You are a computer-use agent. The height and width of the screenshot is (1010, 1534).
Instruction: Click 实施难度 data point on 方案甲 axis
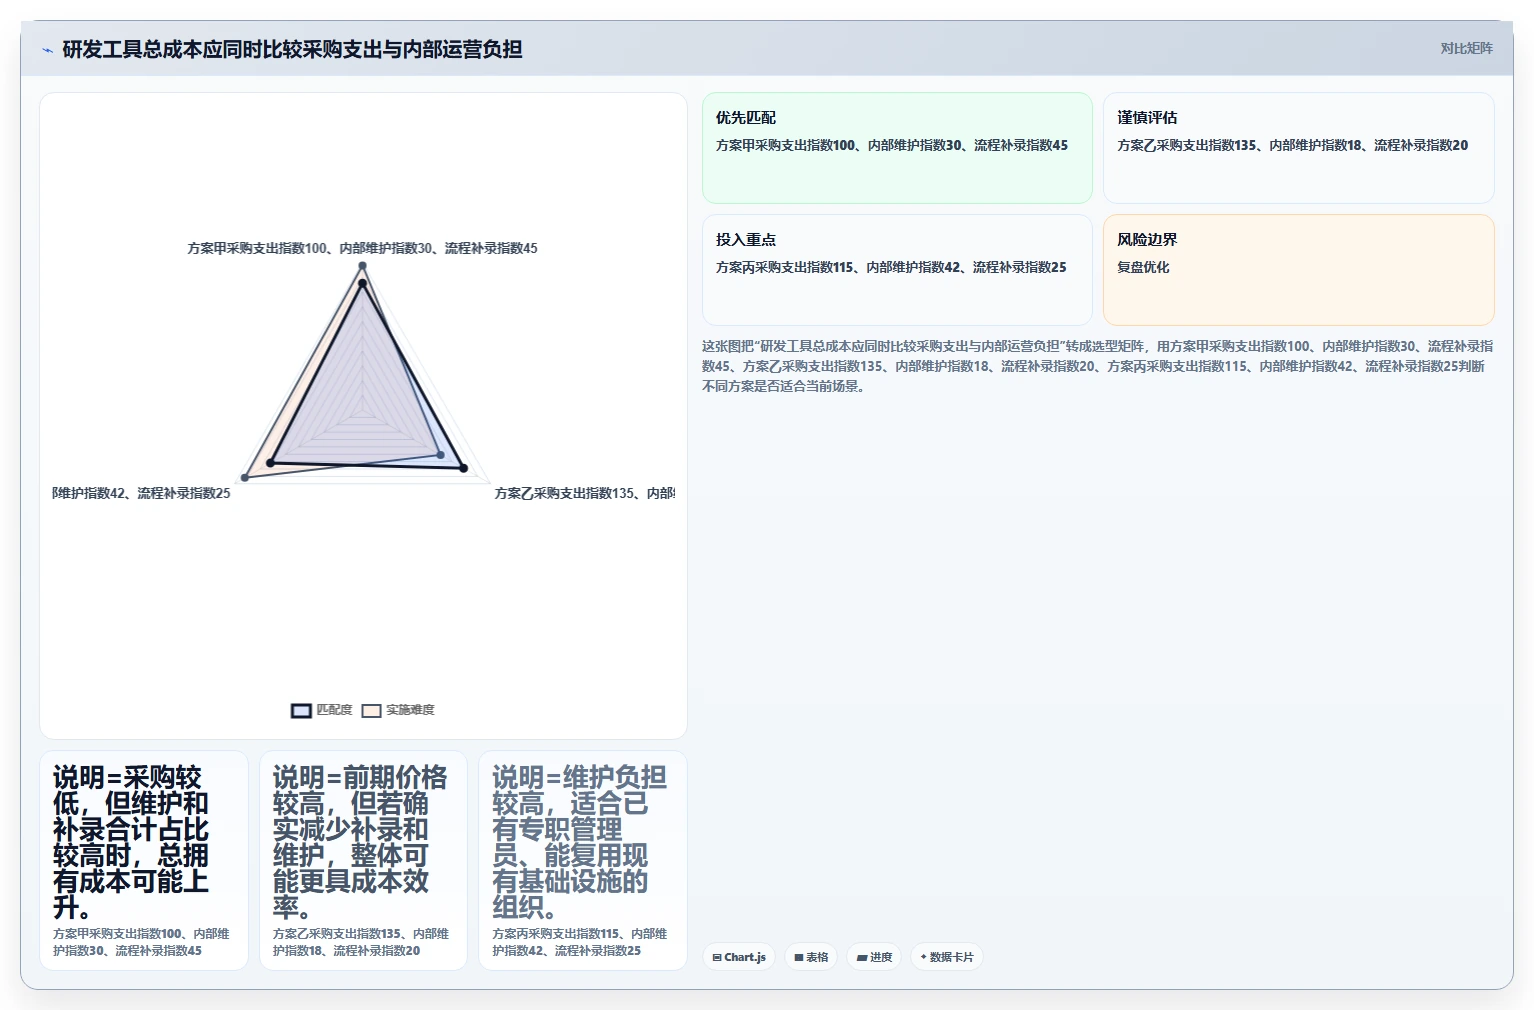363,266
